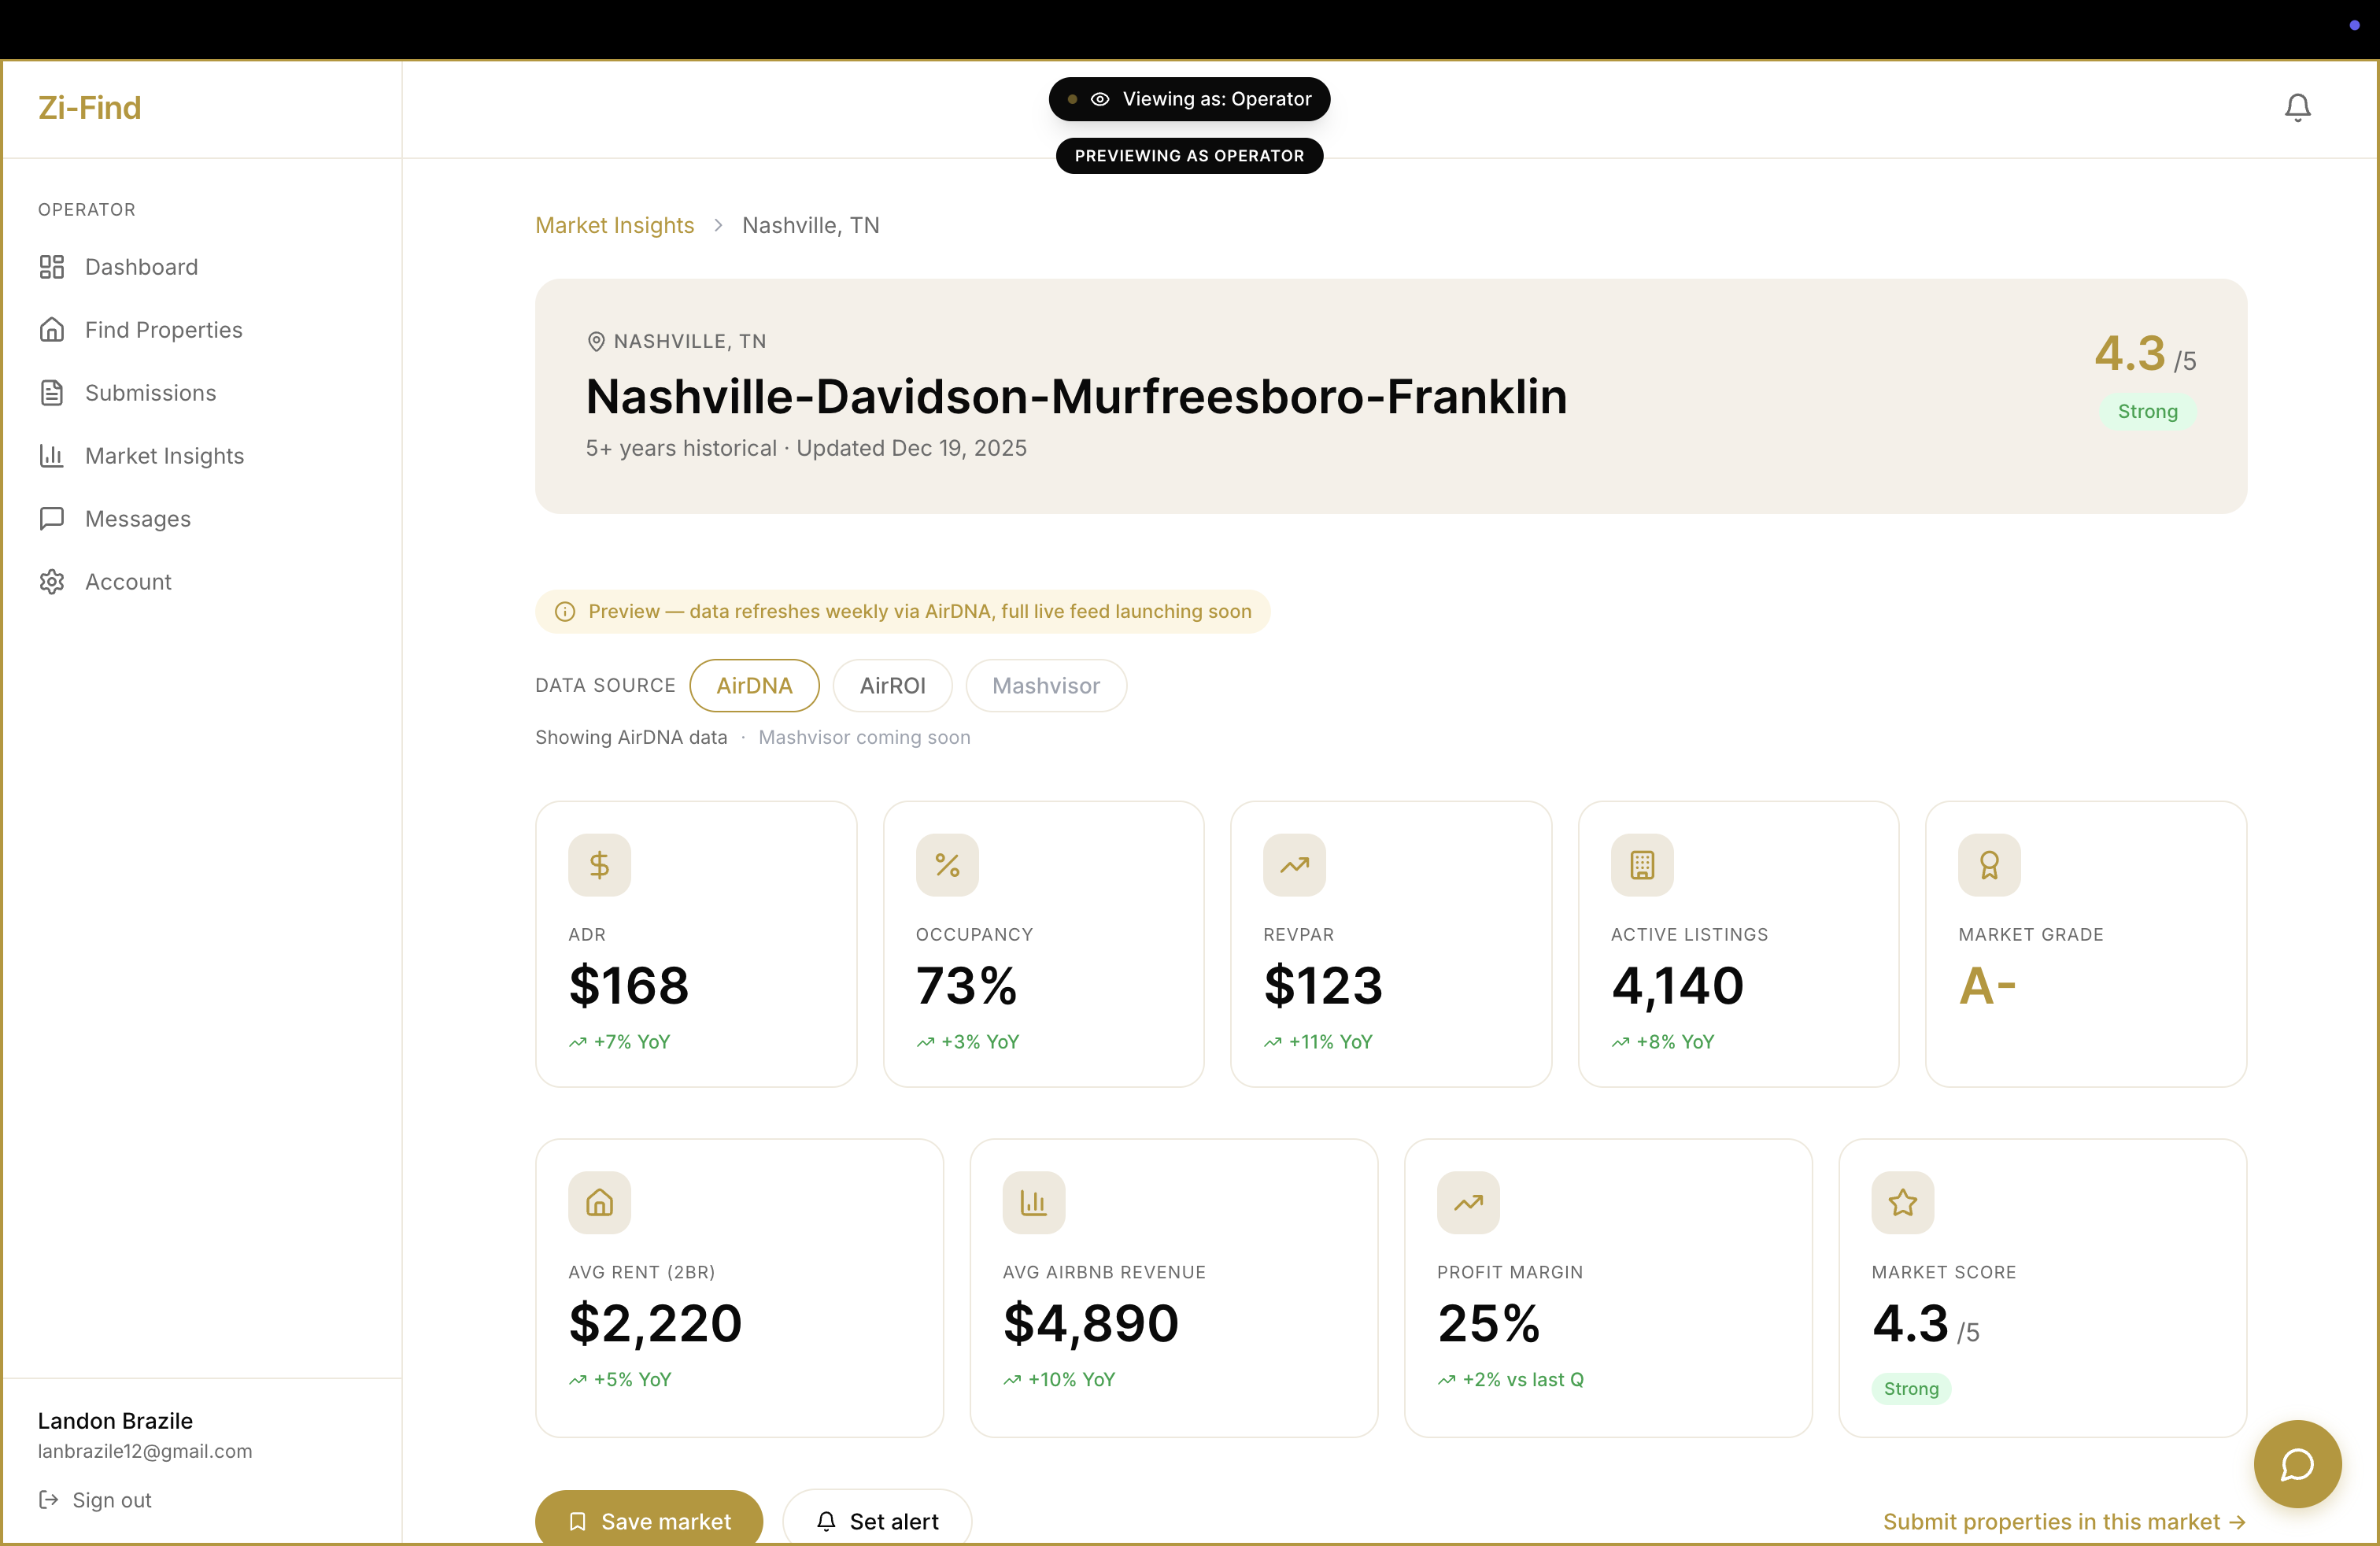Click the Market Grade award icon
The image size is (2380, 1546).
(1989, 865)
